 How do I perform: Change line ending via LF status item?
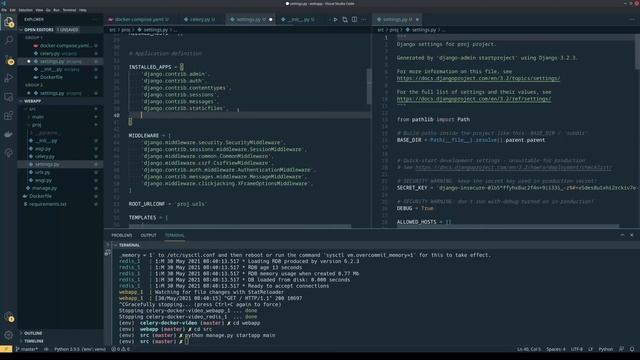590,349
